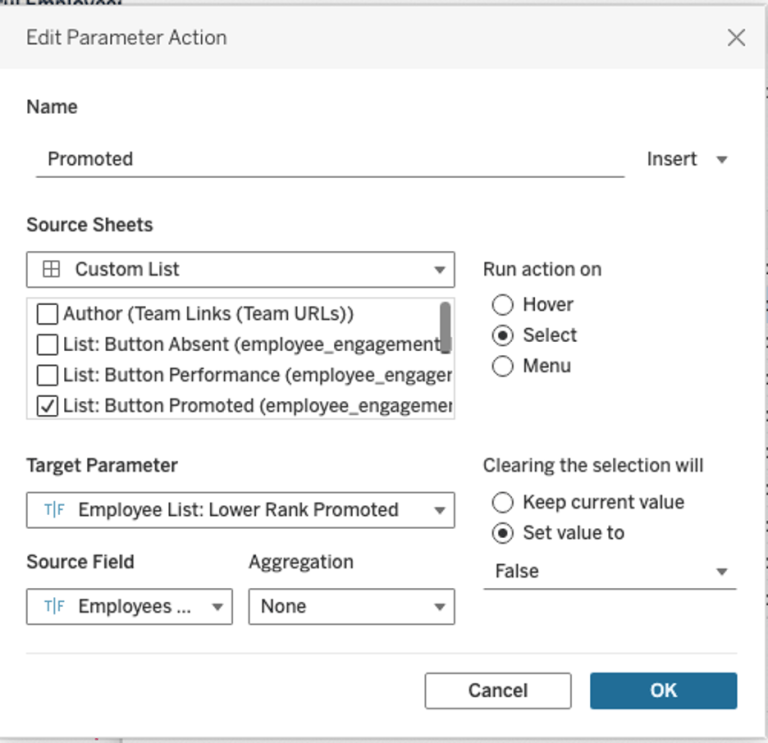768x743 pixels.
Task: Open the Aggregation None dropdown
Action: pos(352,606)
